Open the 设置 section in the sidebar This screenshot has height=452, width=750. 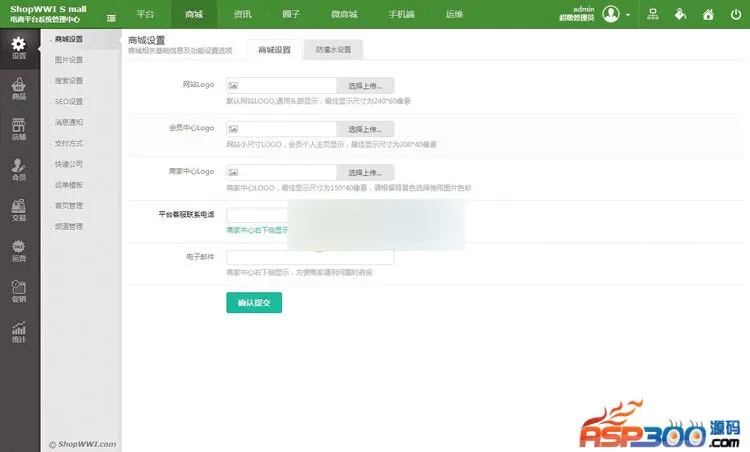tap(19, 48)
